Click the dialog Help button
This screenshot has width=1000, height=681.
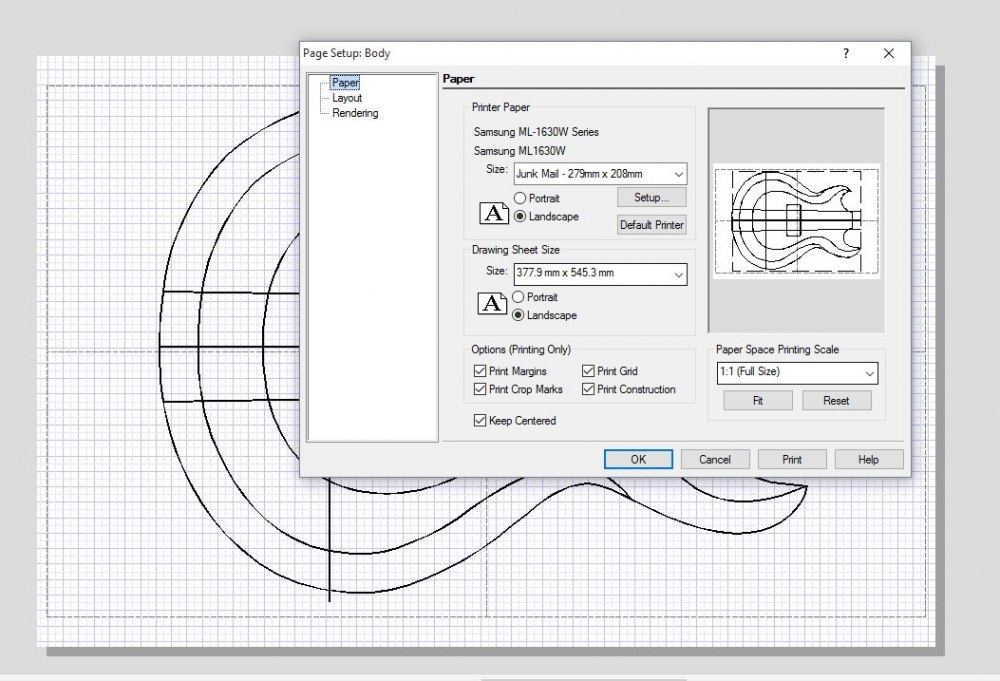point(868,459)
